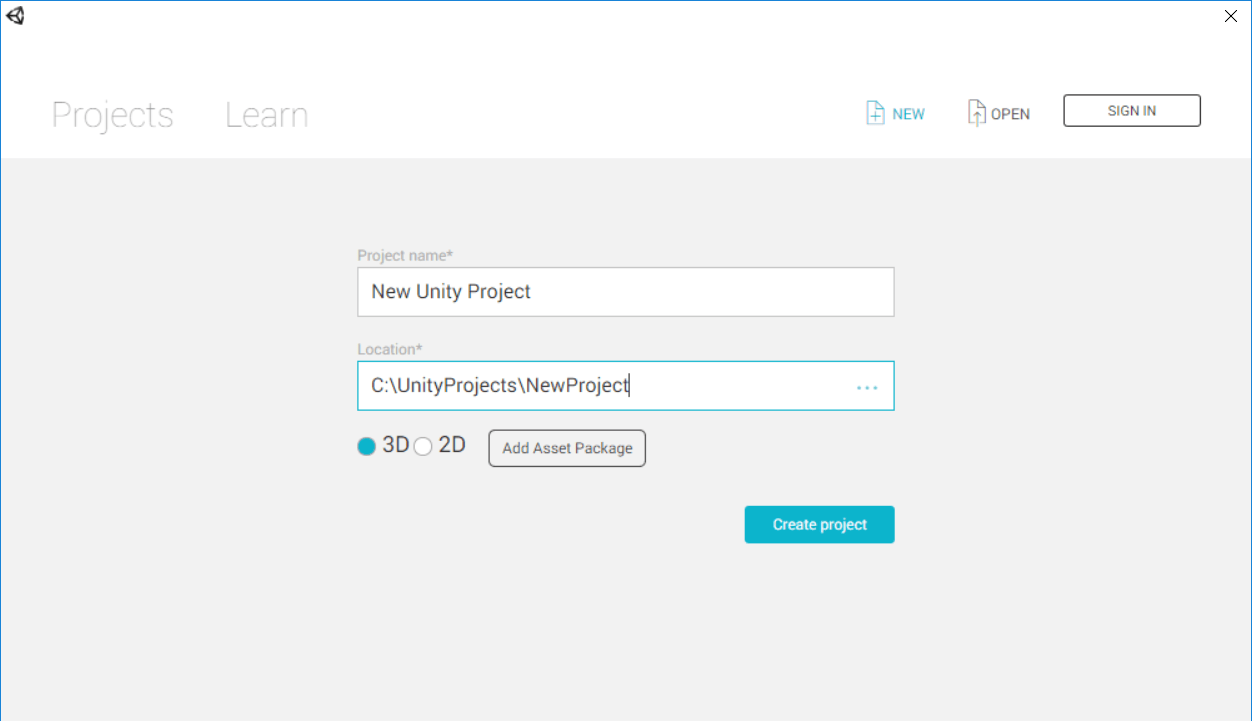The image size is (1252, 721).
Task: Open the folder browse ellipsis for Location
Action: [866, 386]
